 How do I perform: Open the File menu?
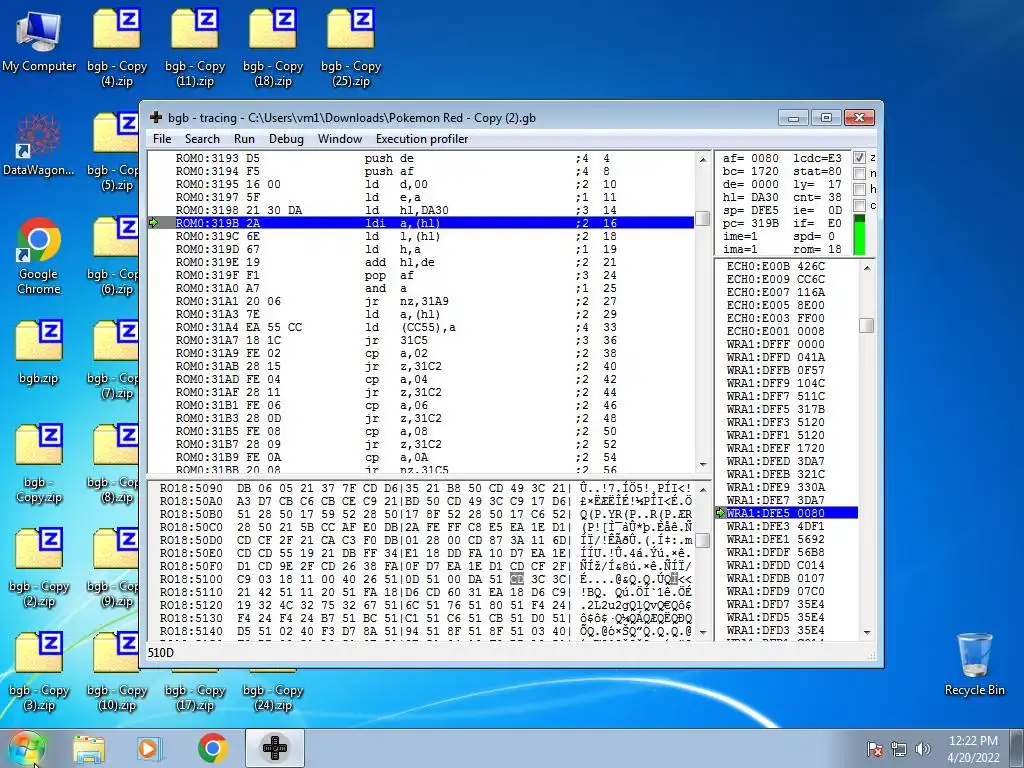click(x=162, y=138)
